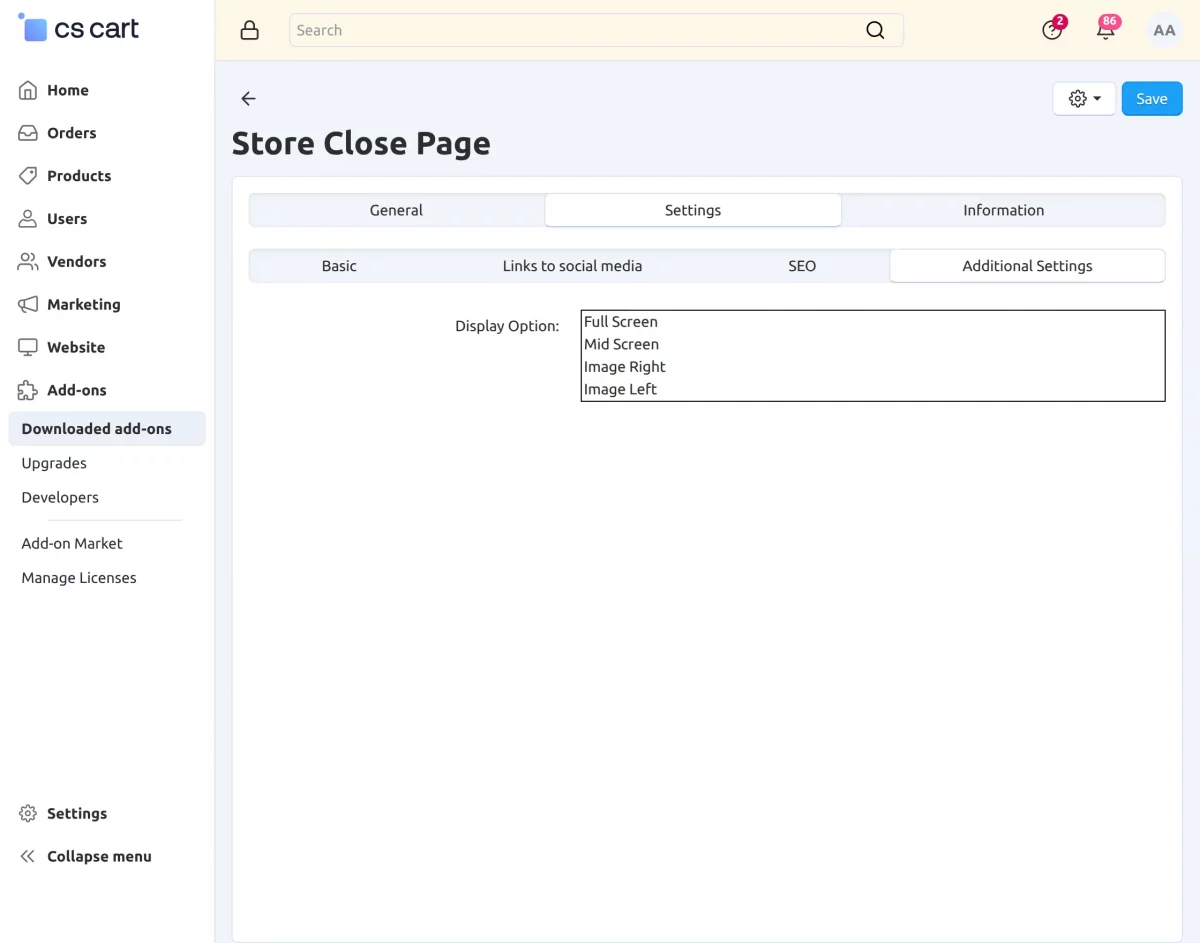Open the Links to social media tab
The image size is (1200, 943).
[x=572, y=266]
